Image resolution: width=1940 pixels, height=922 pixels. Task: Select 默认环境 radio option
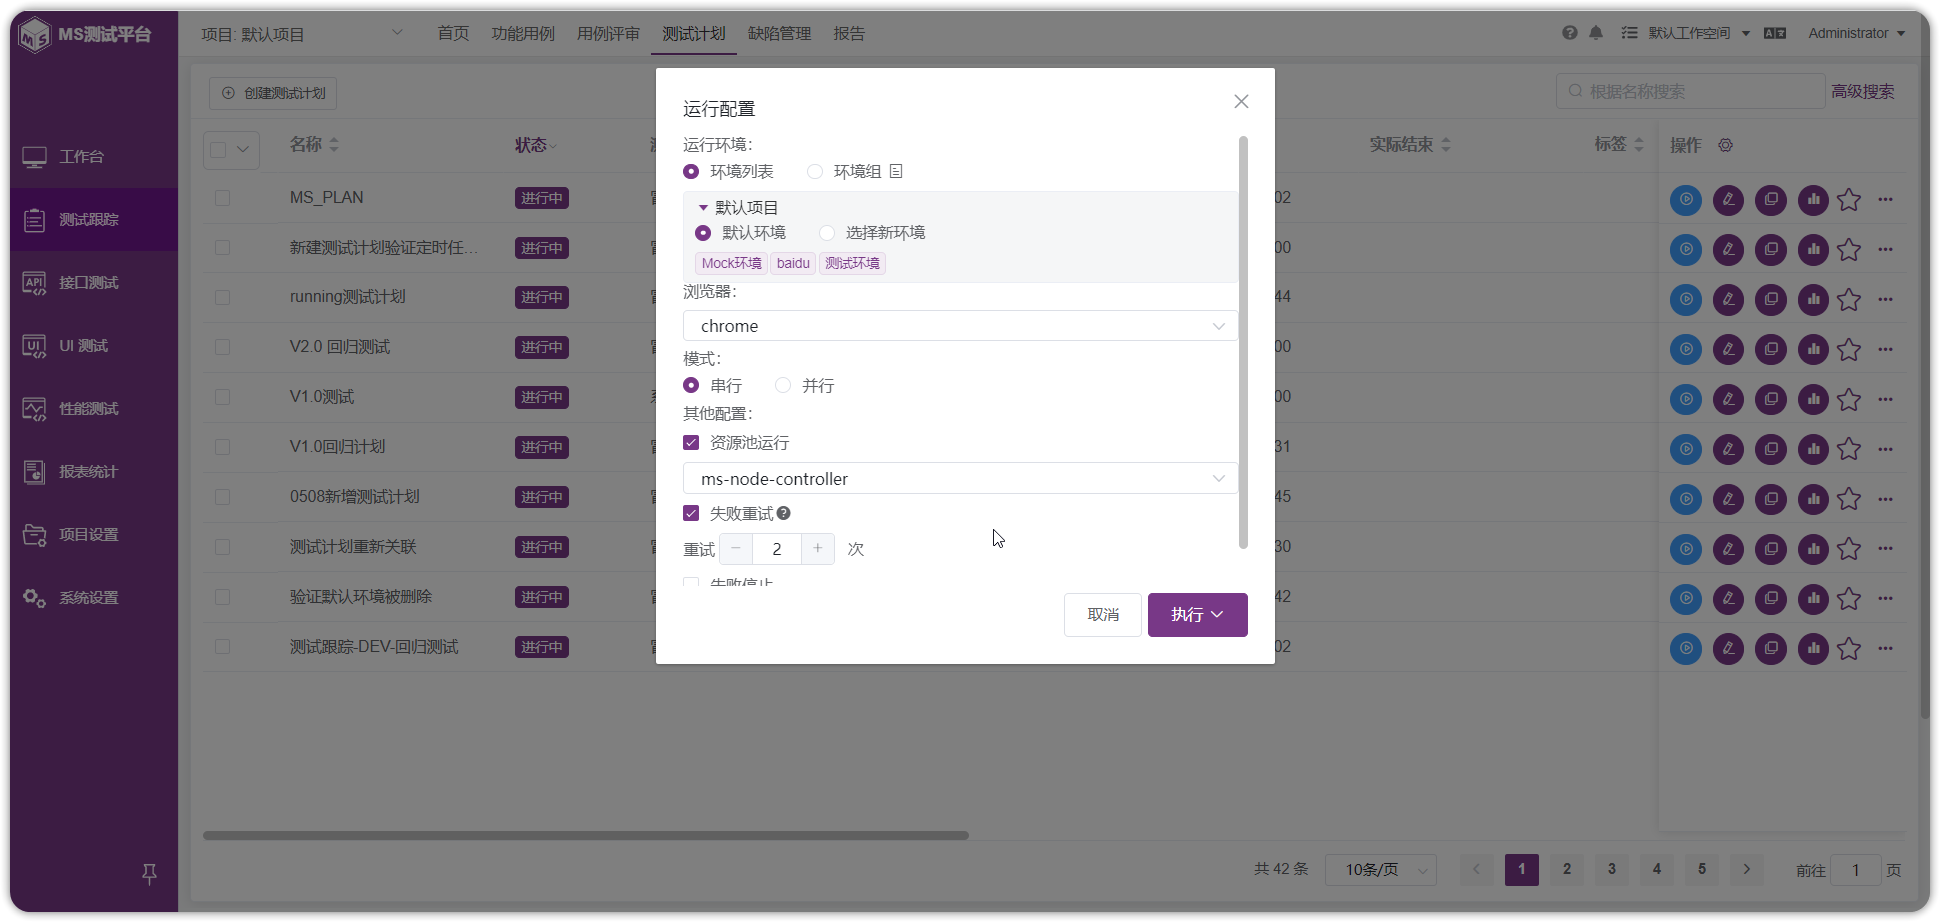[x=740, y=232]
